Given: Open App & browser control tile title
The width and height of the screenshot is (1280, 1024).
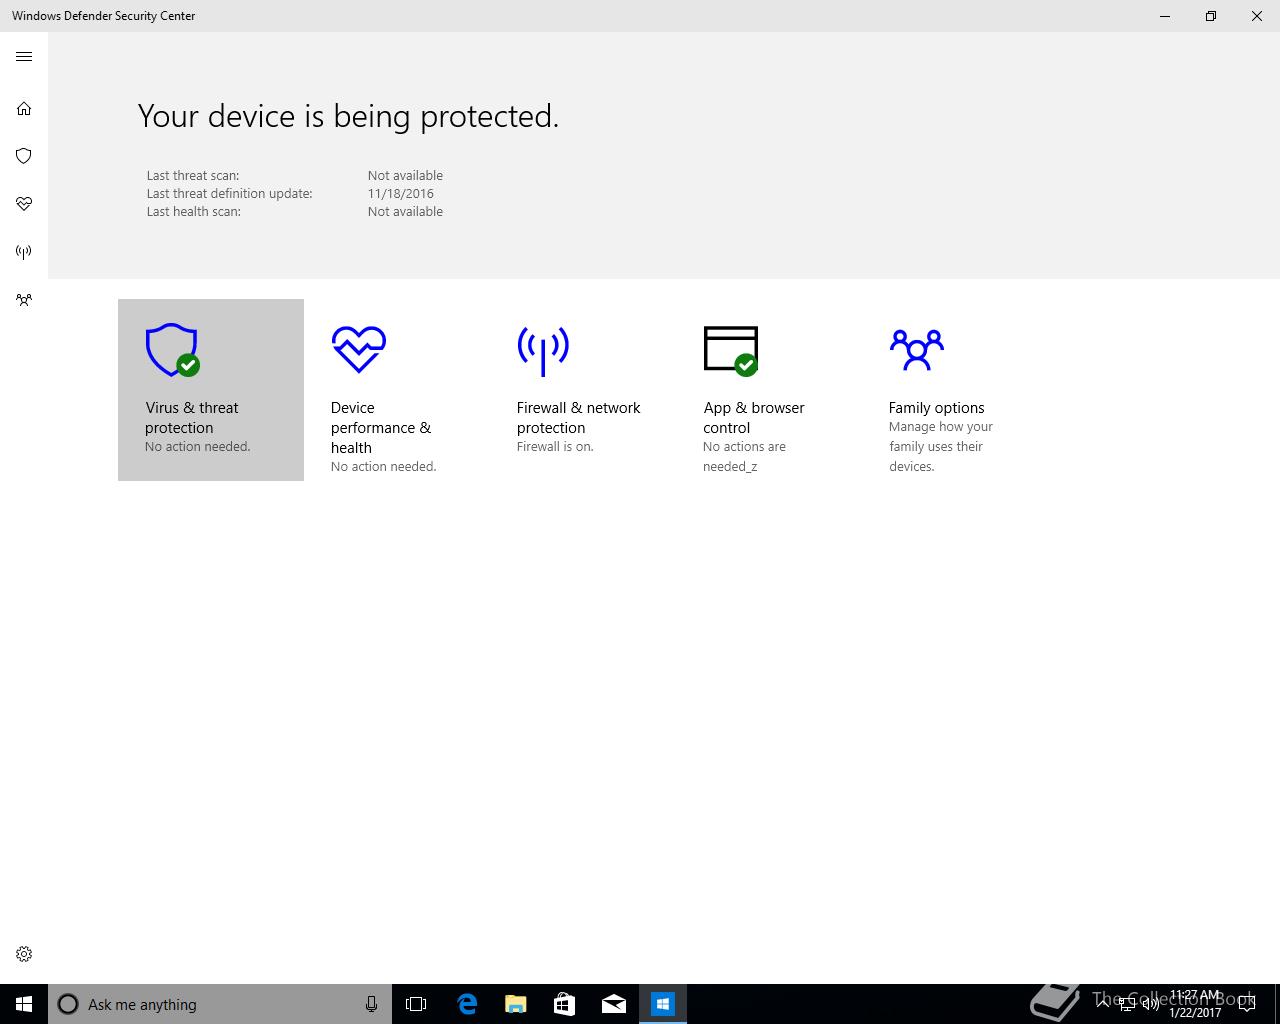Looking at the screenshot, I should pos(754,418).
